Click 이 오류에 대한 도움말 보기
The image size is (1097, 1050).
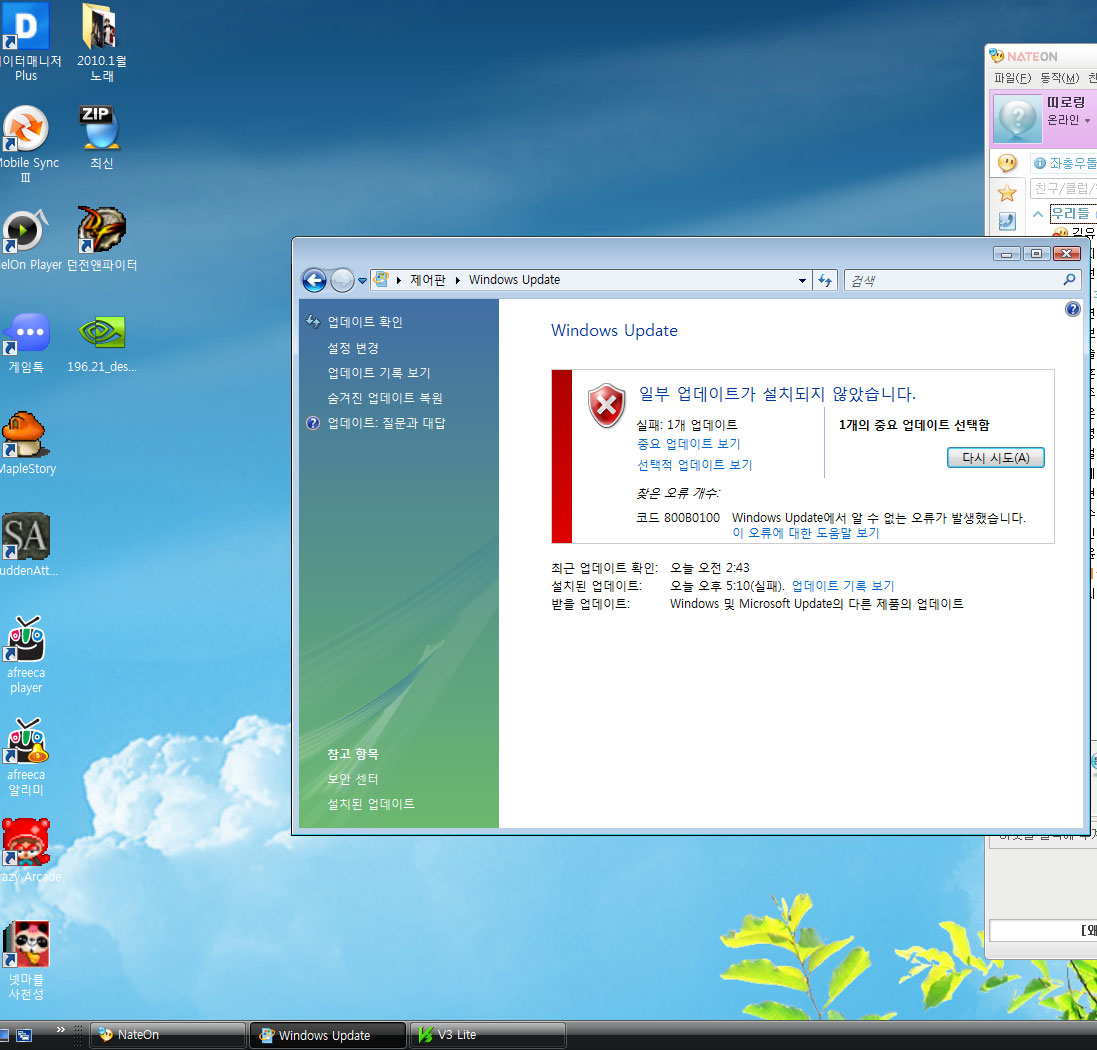pos(805,533)
